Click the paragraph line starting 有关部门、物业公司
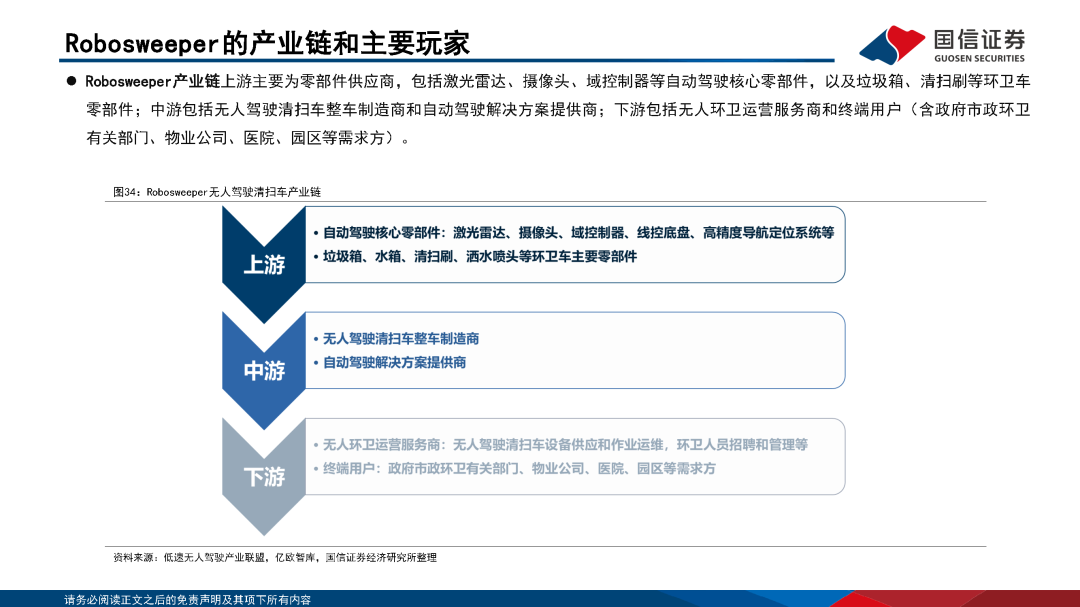This screenshot has width=1080, height=607. [x=249, y=138]
